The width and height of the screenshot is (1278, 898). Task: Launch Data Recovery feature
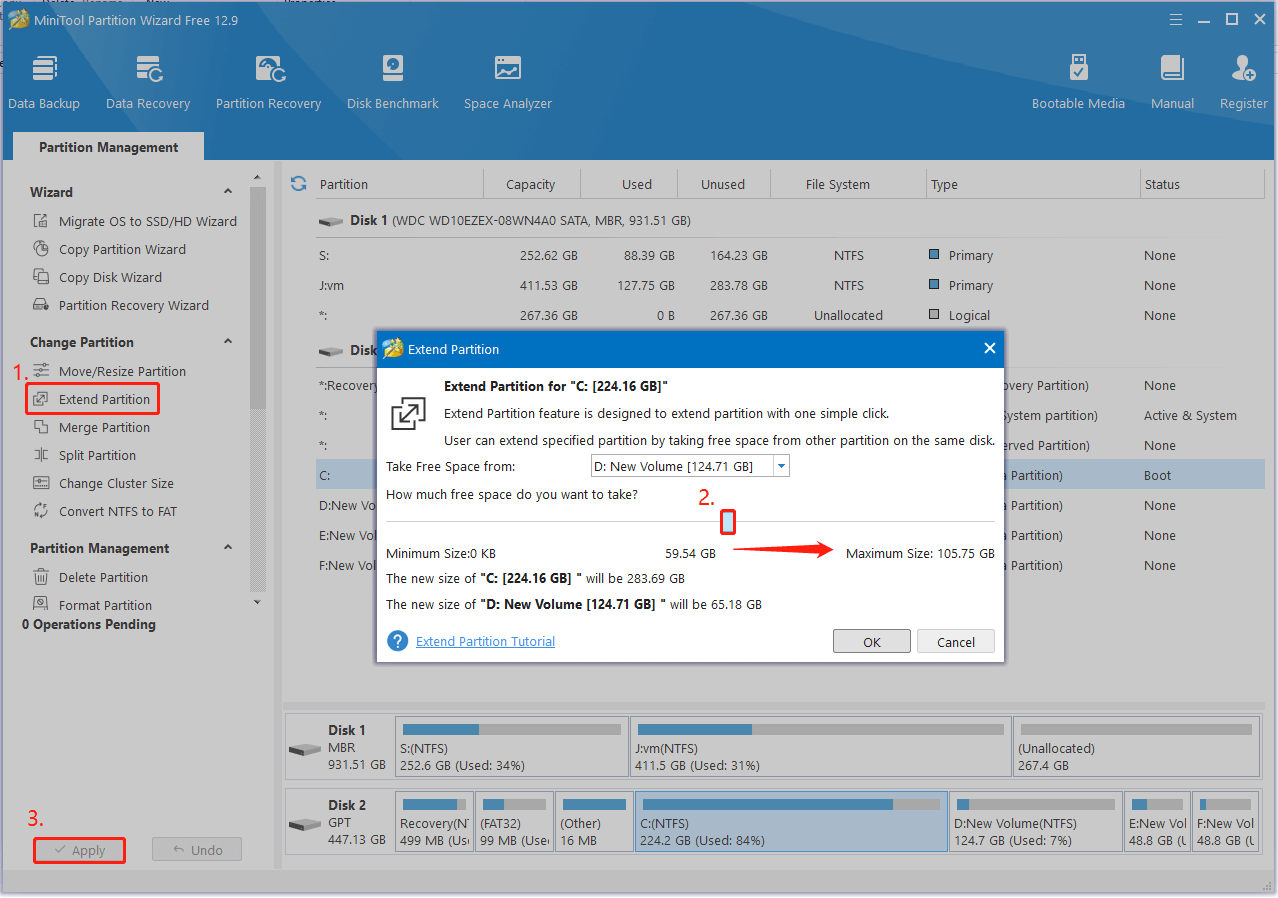point(148,82)
